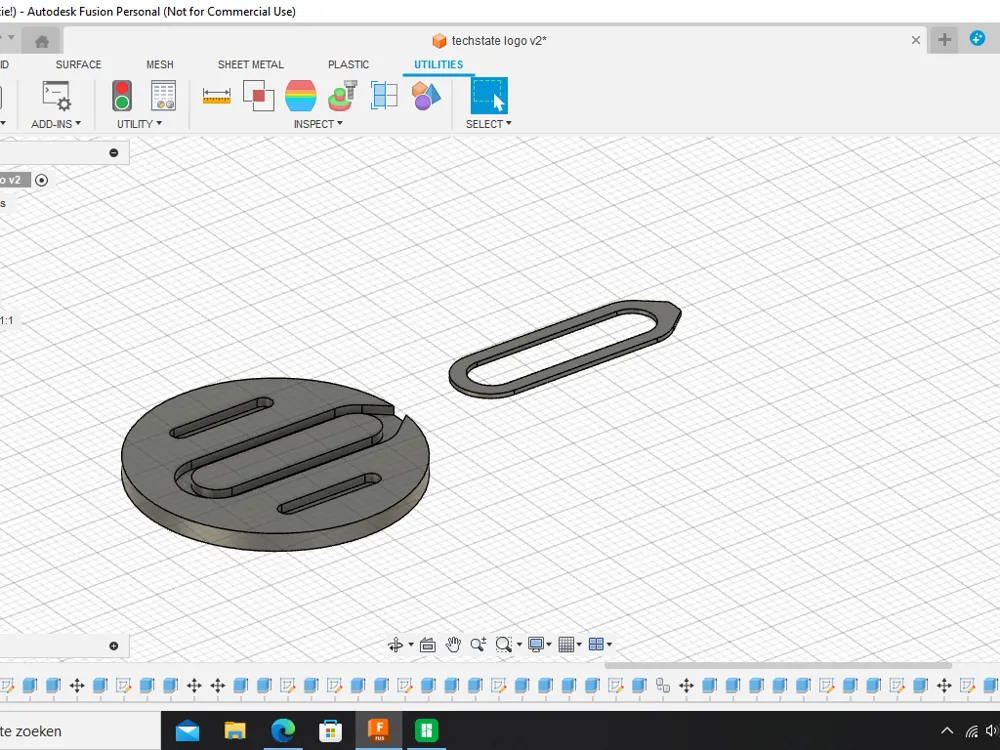Switch to the MESH tab
The width and height of the screenshot is (1000, 750).
pyautogui.click(x=159, y=64)
